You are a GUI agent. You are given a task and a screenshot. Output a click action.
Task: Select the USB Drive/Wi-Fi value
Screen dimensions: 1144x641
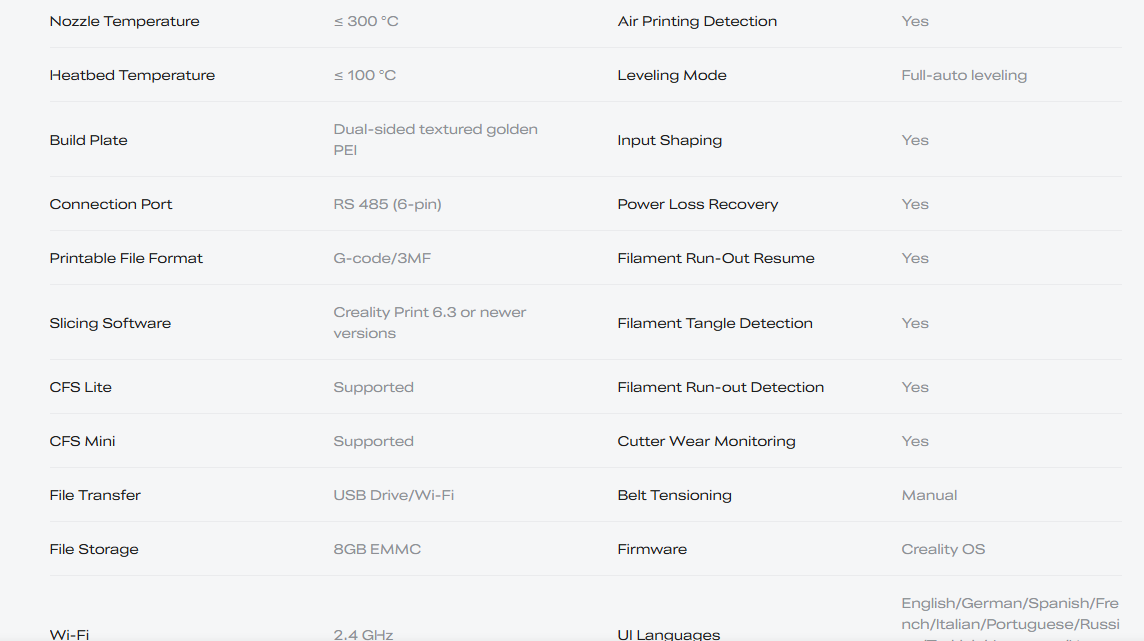(x=393, y=495)
